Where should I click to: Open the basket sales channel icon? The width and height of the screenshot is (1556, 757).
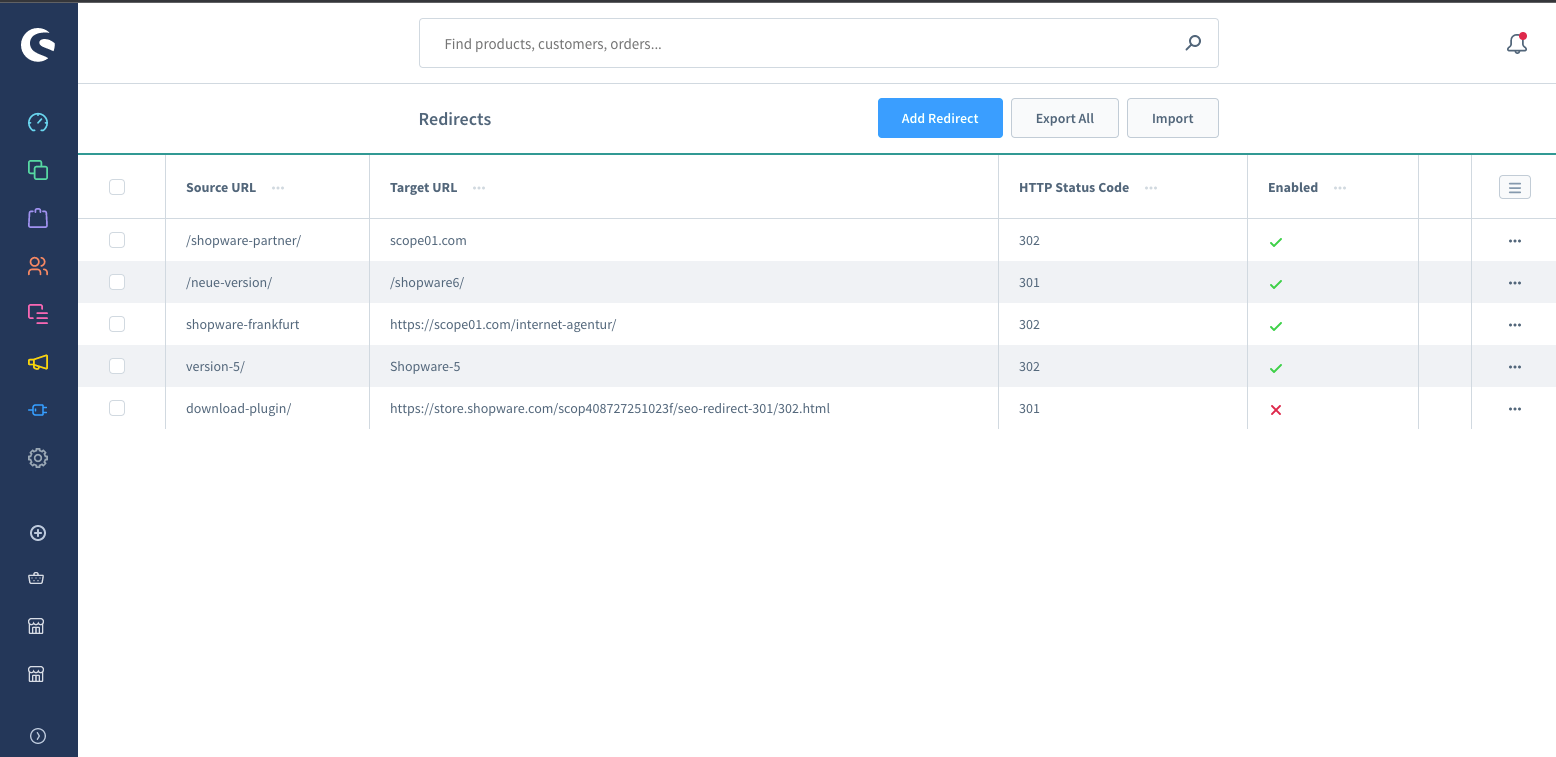tap(37, 578)
